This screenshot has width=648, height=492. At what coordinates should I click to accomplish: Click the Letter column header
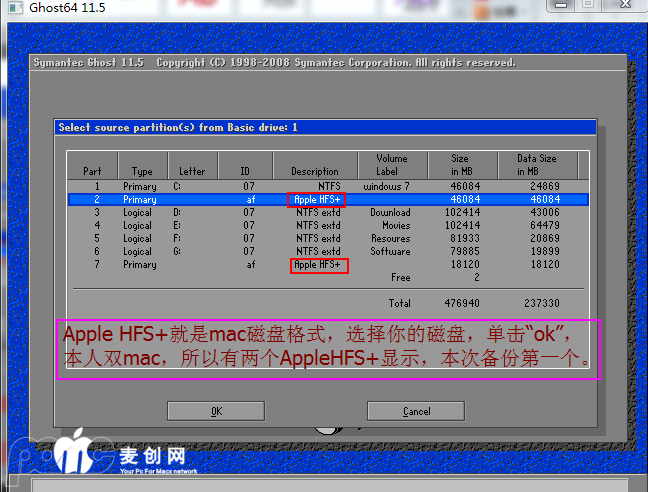pos(192,171)
